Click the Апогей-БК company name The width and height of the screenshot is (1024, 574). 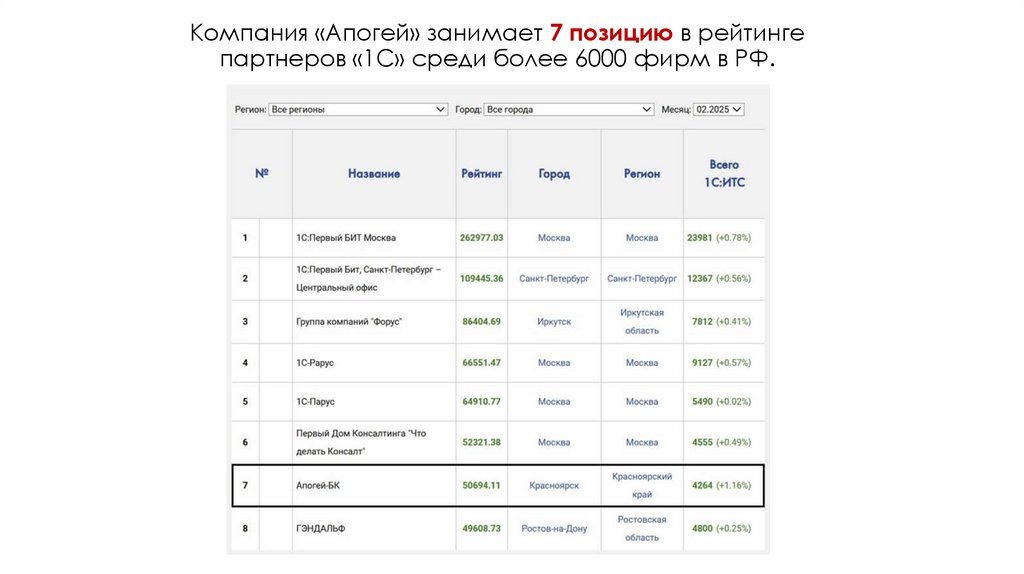pyautogui.click(x=318, y=485)
